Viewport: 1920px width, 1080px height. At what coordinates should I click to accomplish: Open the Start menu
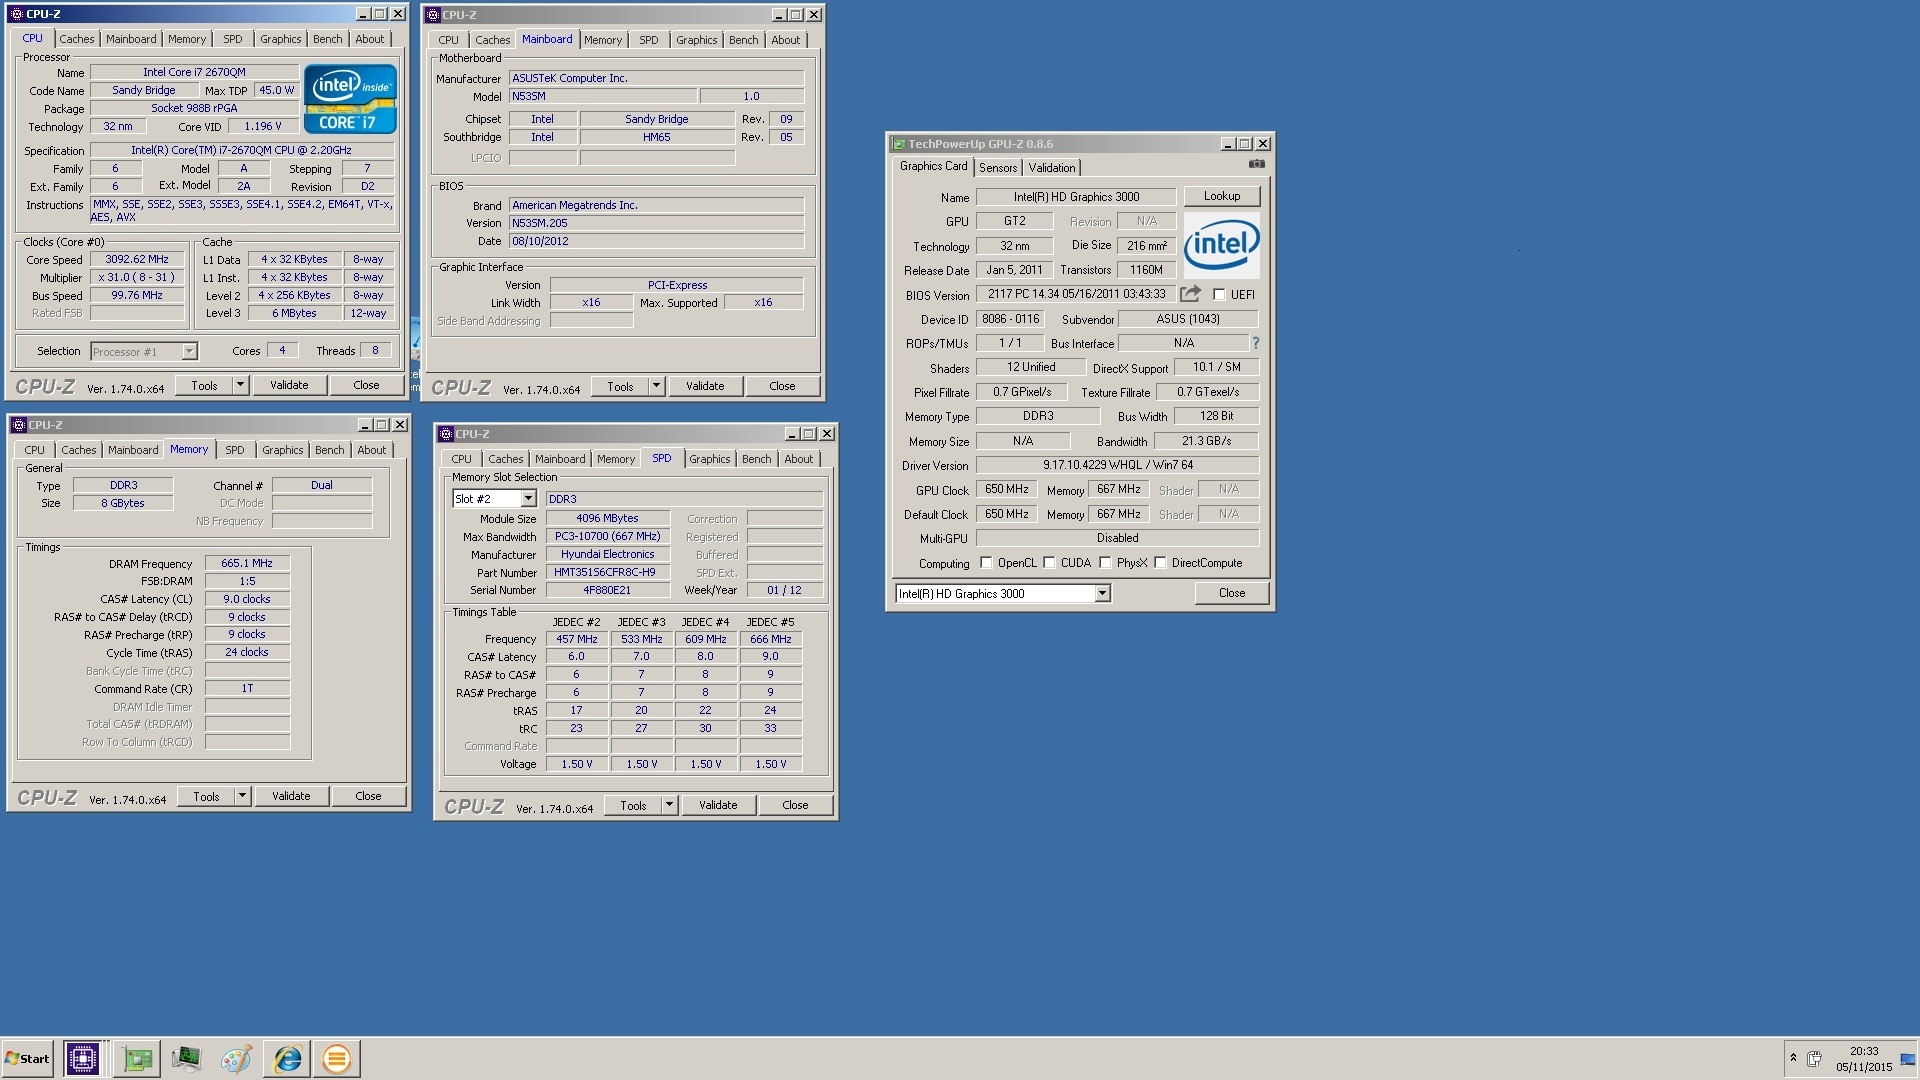click(x=27, y=1058)
